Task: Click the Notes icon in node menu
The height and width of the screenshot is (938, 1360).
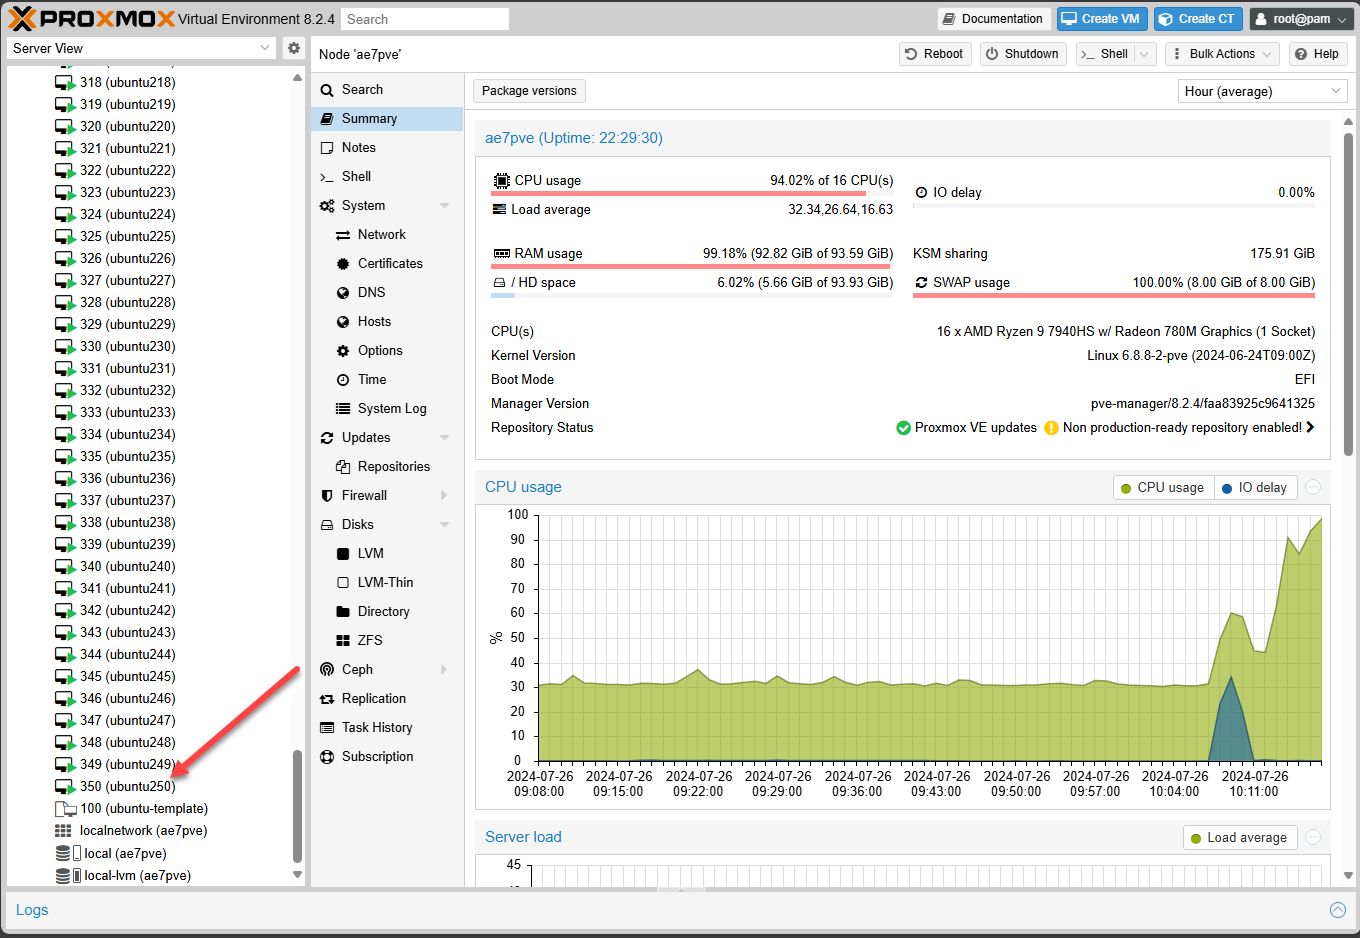Action: 327,148
